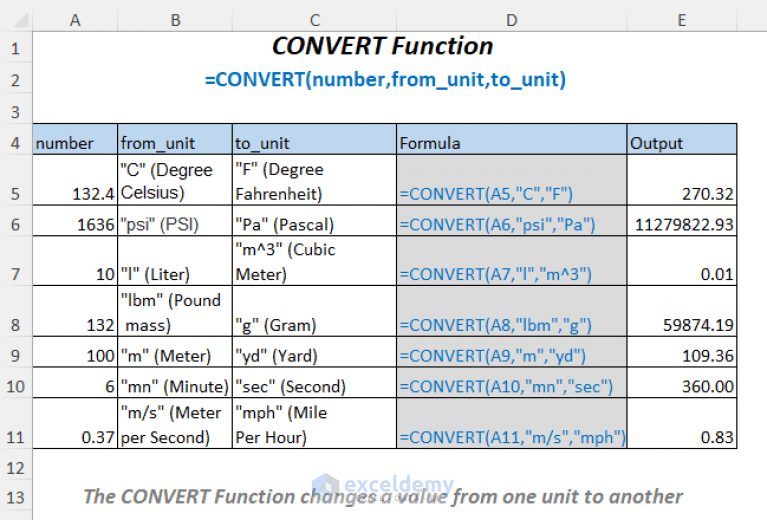Select the "mn" (Minute) cell
Viewport: 767px width, 520px height.
point(175,383)
